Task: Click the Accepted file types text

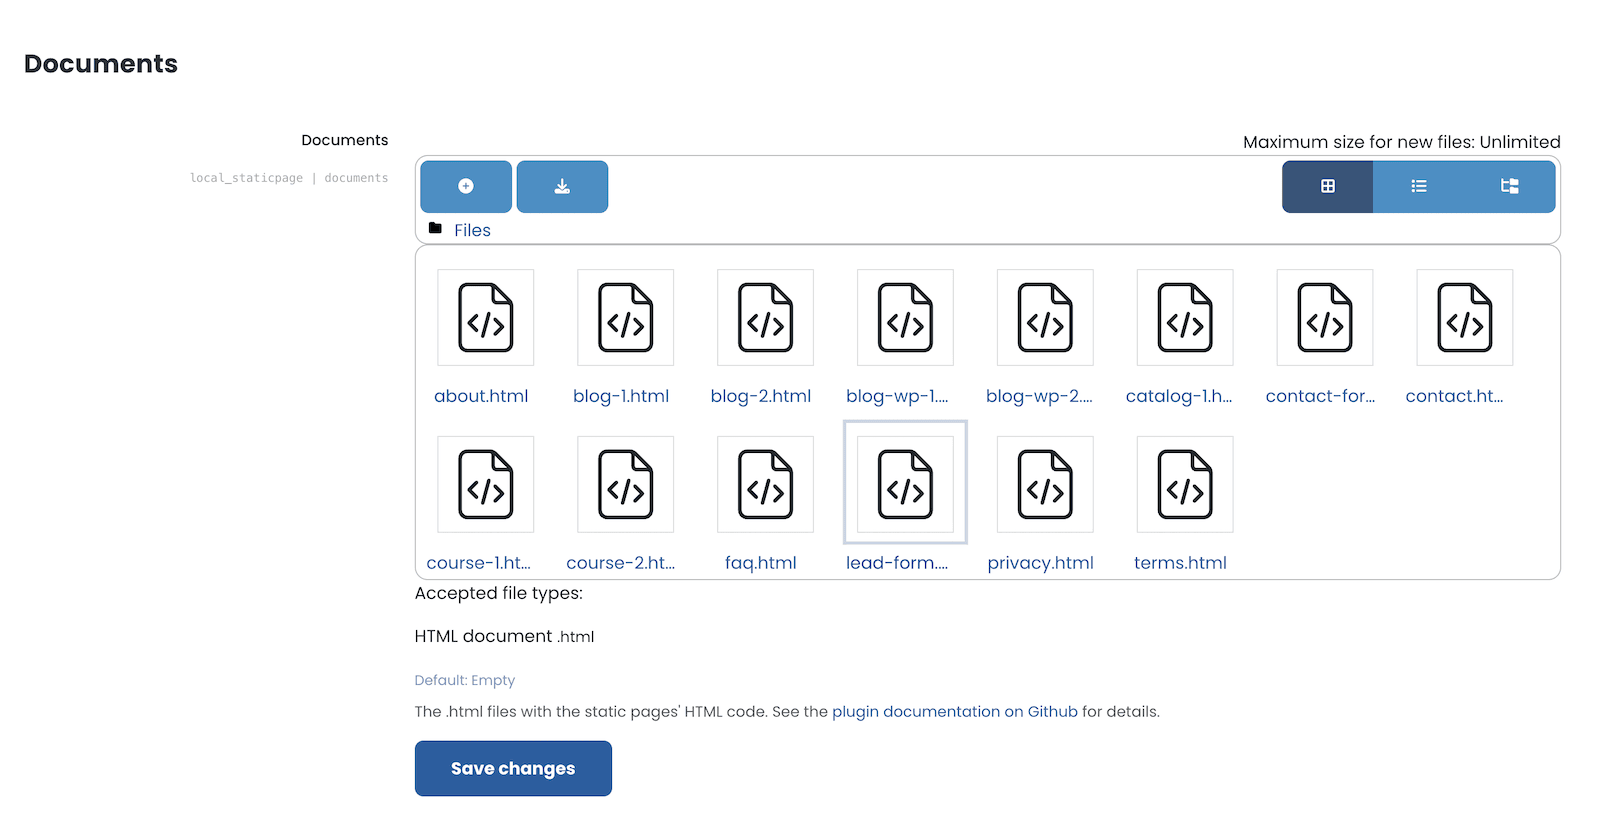Action: pos(499,593)
